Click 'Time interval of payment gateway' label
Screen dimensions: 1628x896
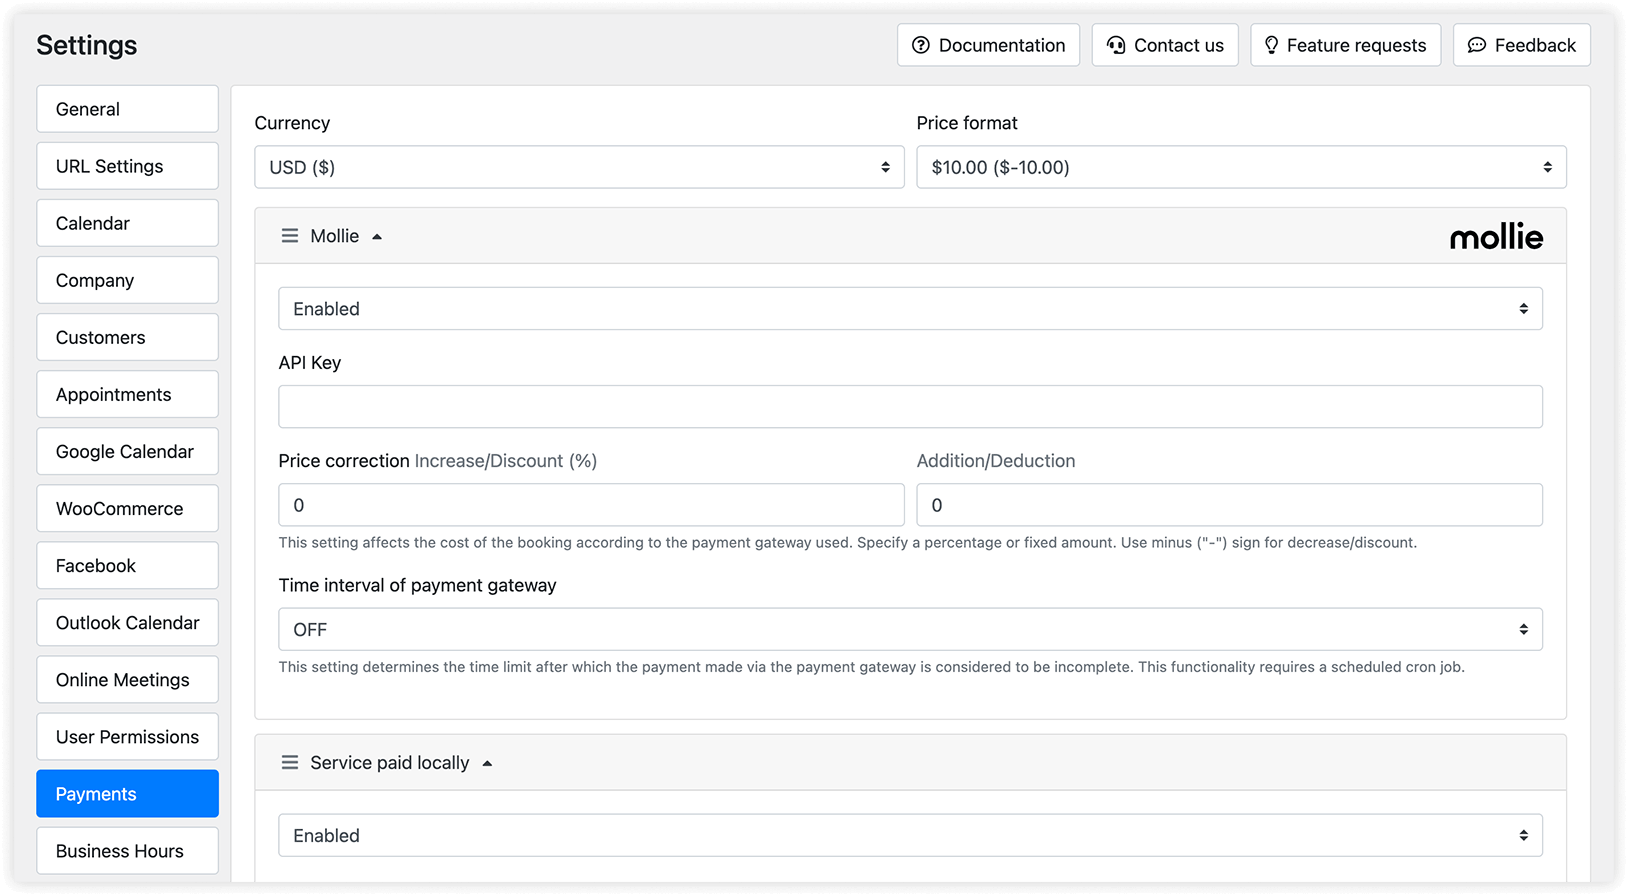(x=417, y=585)
